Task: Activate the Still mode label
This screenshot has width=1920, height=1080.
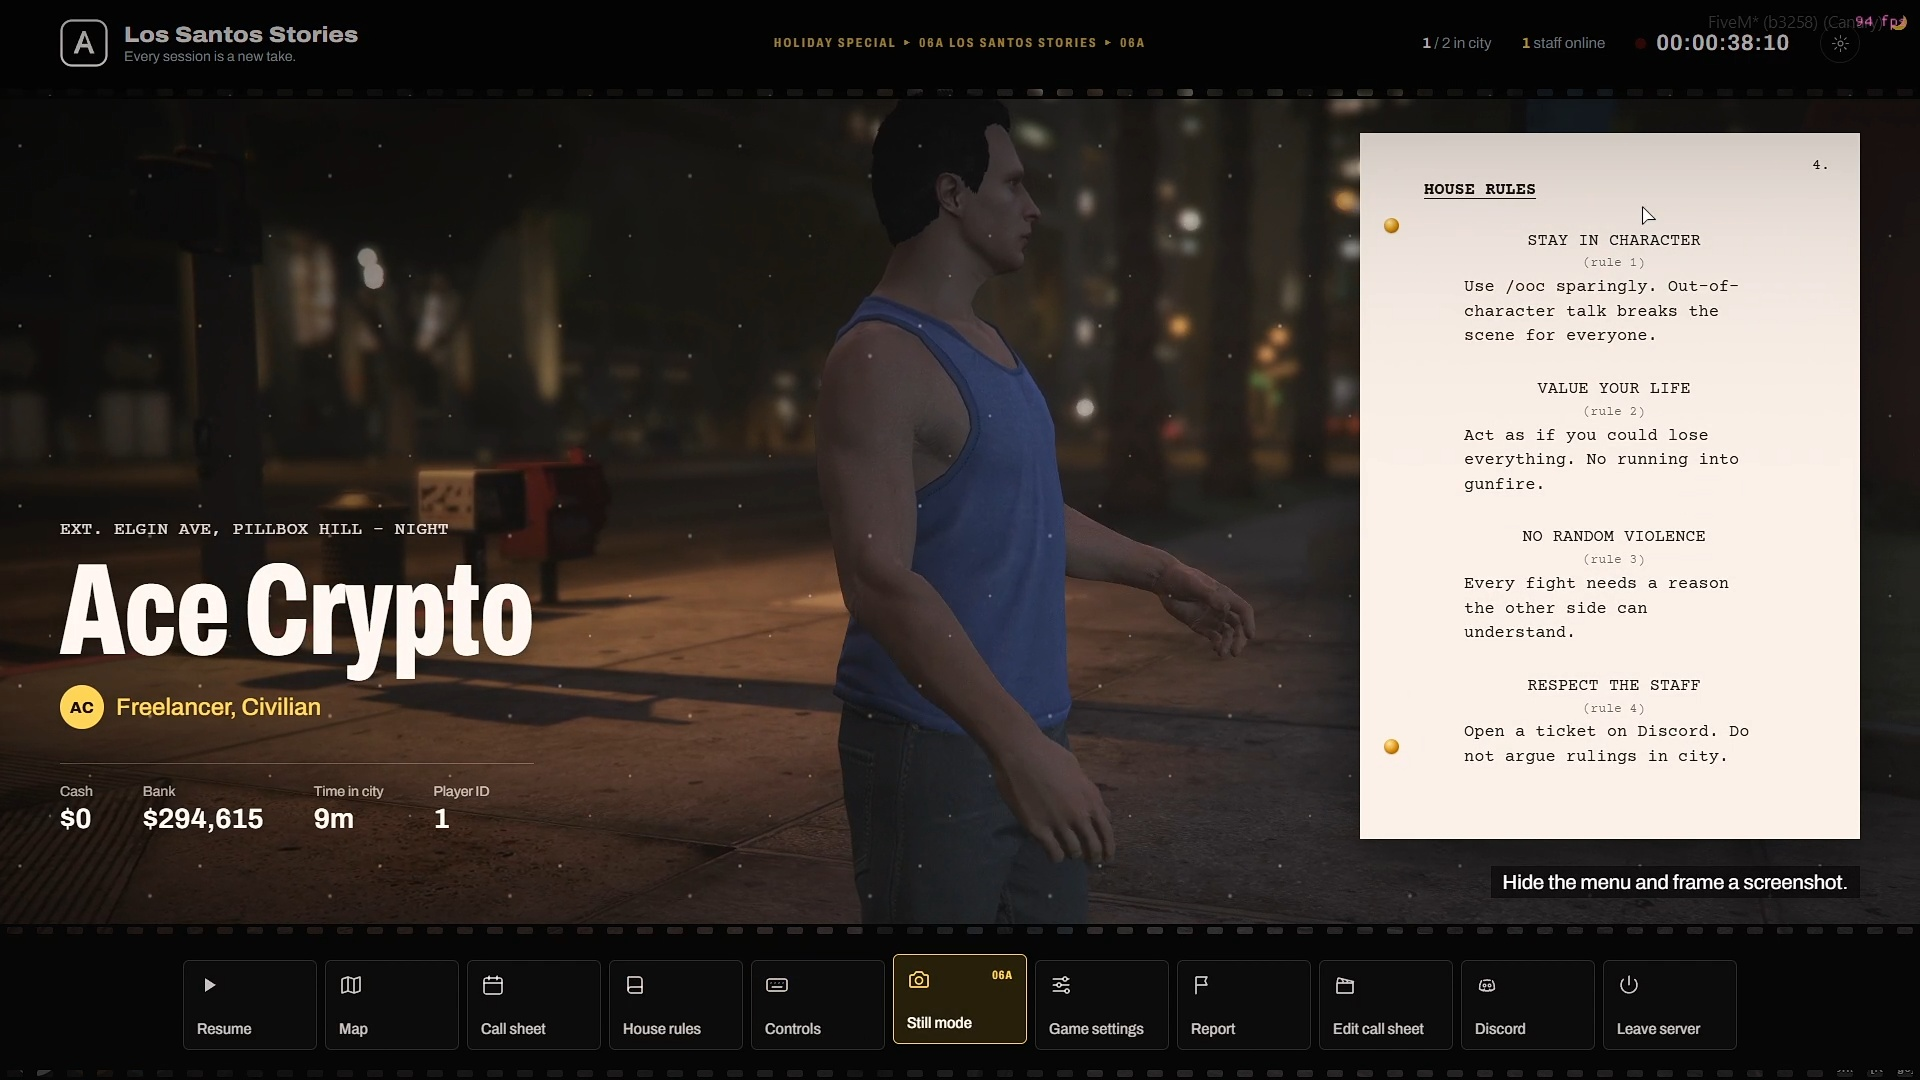Action: point(939,1023)
